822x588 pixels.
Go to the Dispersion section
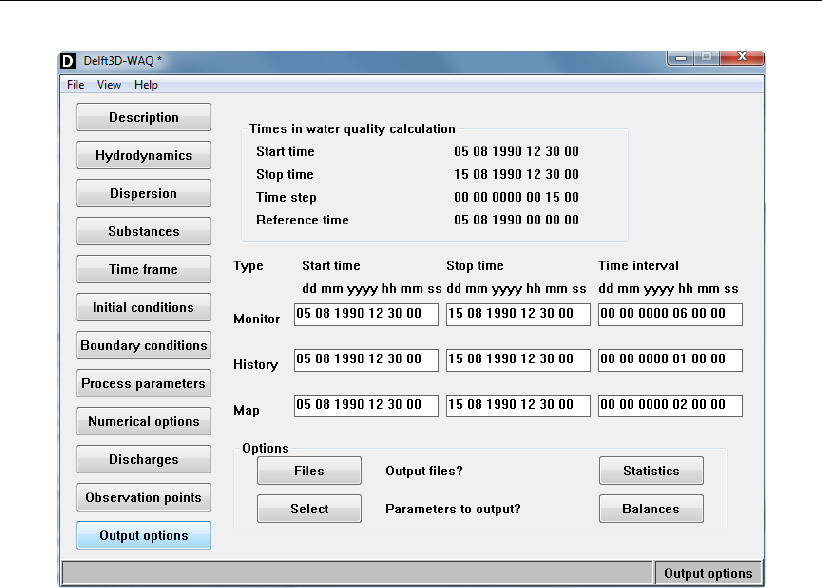click(x=144, y=193)
